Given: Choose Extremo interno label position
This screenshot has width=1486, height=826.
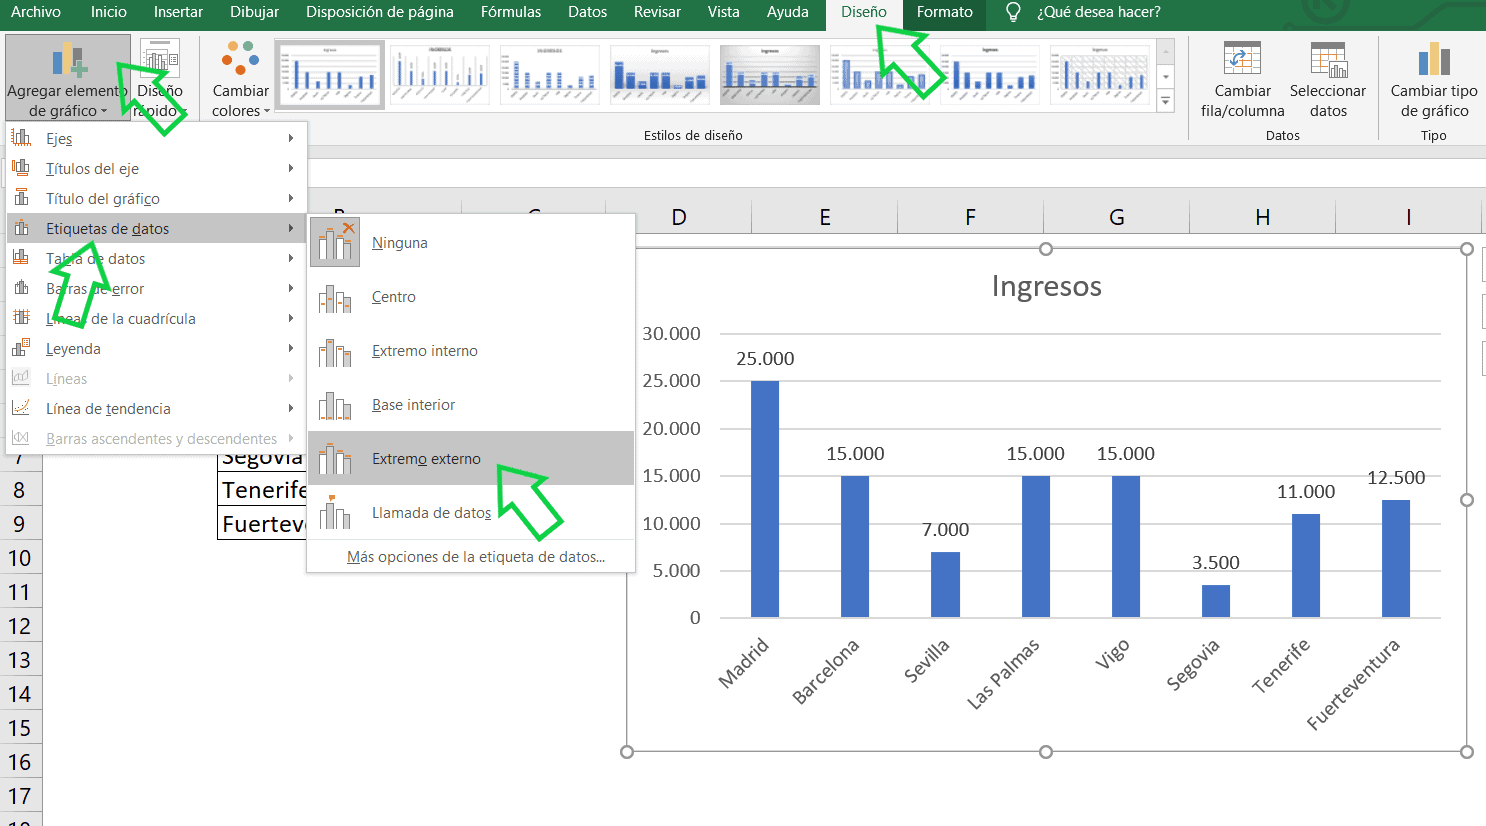Looking at the screenshot, I should [x=471, y=351].
